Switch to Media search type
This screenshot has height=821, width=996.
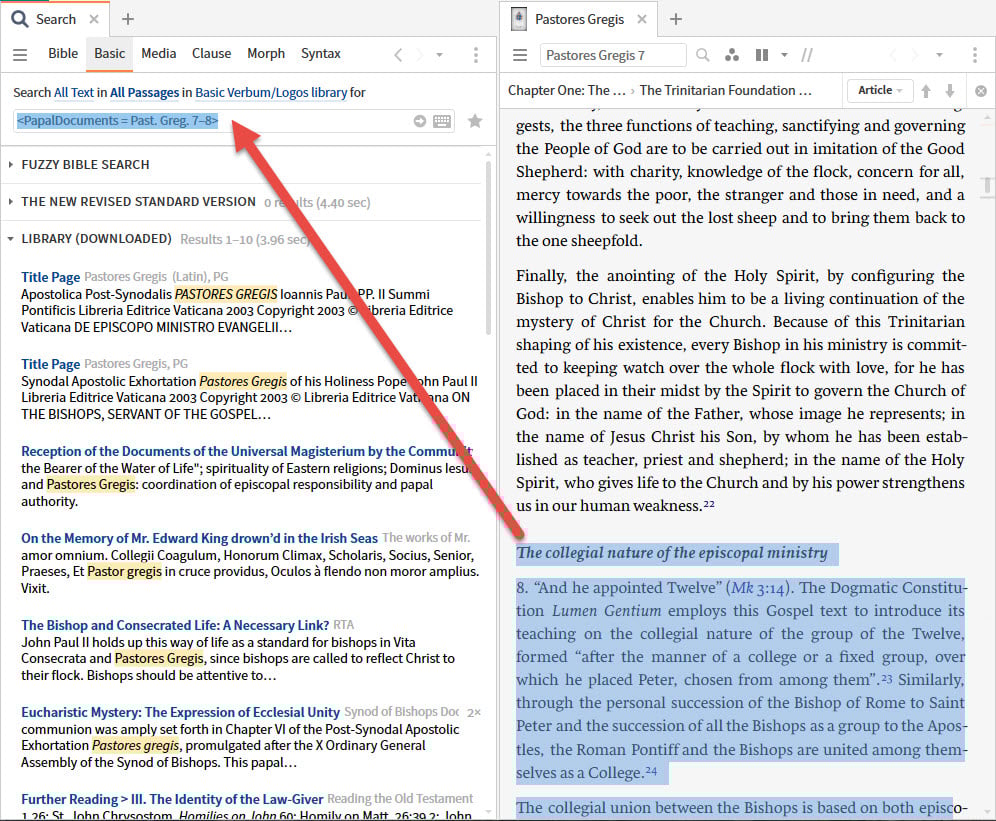(158, 53)
